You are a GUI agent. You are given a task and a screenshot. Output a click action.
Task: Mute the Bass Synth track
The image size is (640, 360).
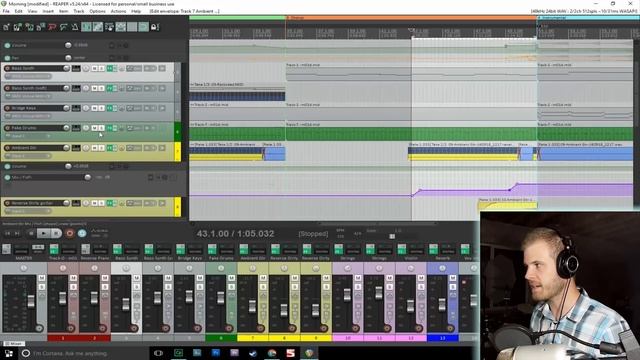point(94,69)
